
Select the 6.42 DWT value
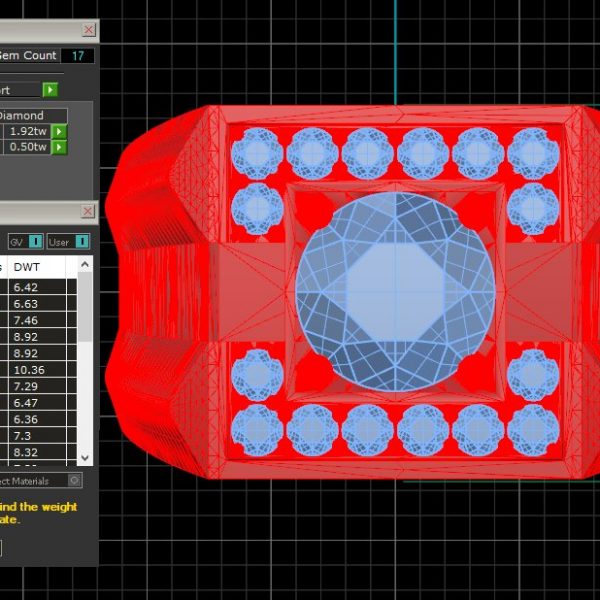tap(37, 287)
